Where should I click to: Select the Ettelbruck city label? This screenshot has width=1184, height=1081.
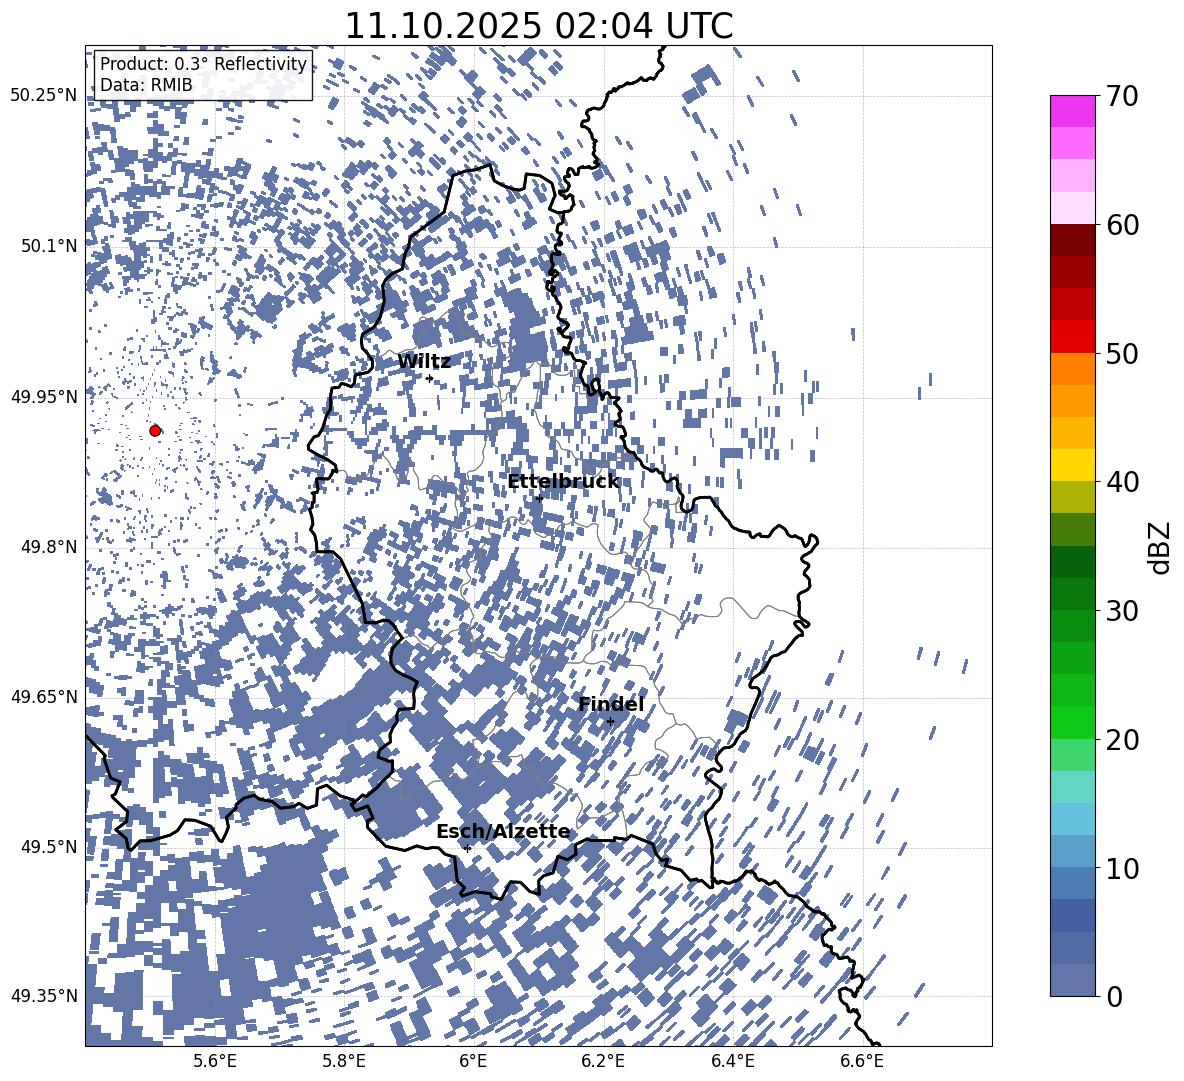click(563, 481)
